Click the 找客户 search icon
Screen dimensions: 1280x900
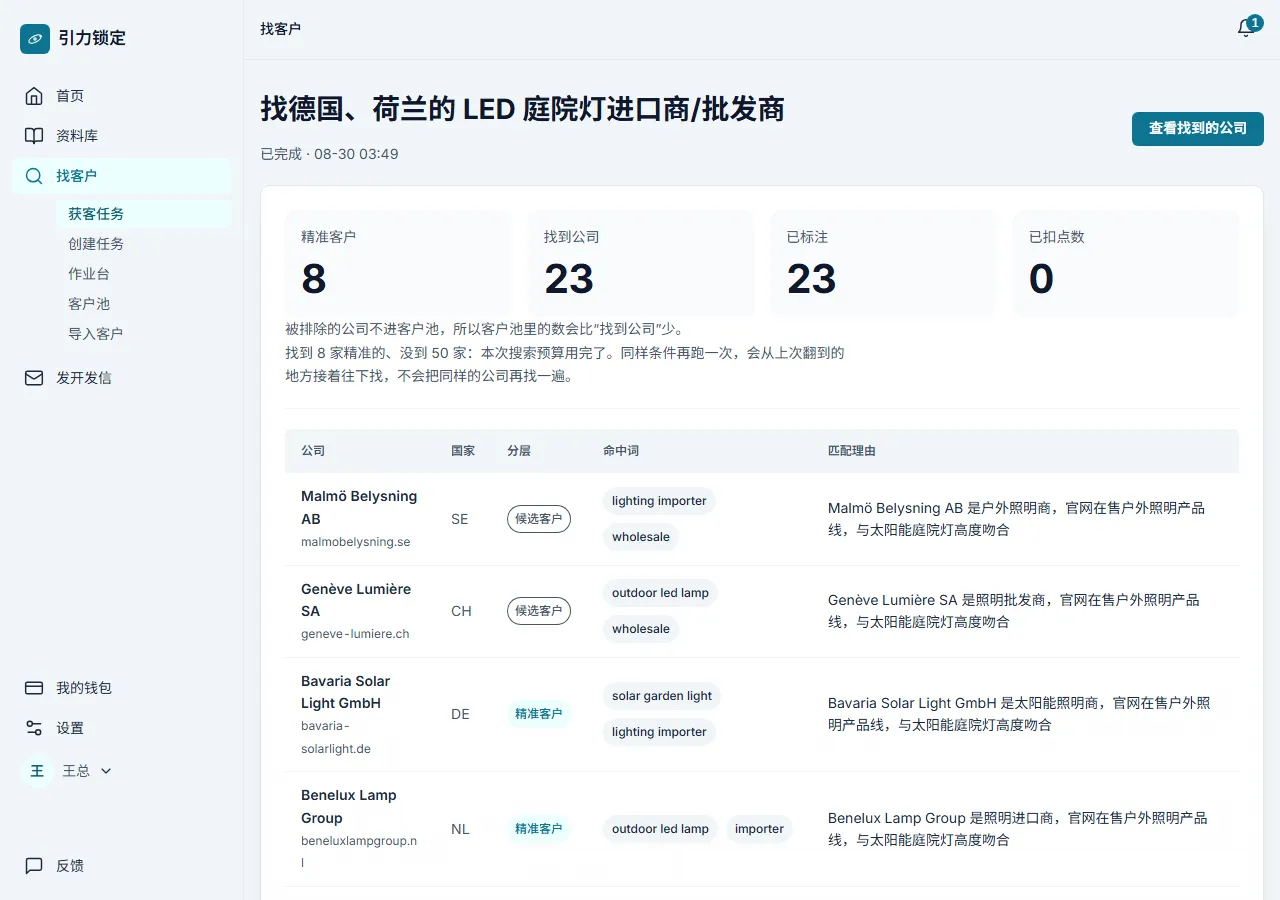(34, 176)
